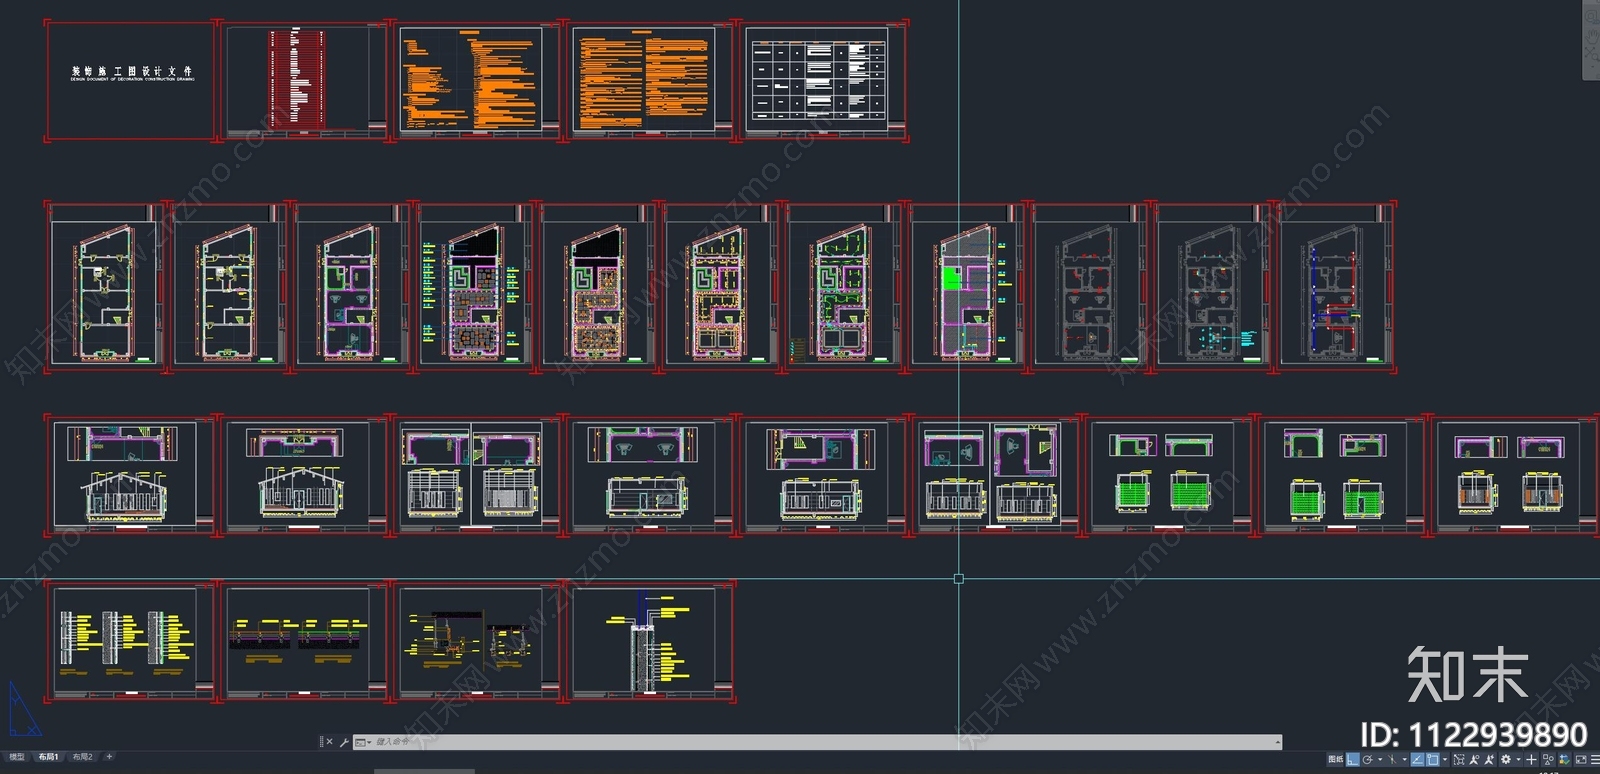
Task: Select the 布局1 layout tab
Action: tap(48, 757)
